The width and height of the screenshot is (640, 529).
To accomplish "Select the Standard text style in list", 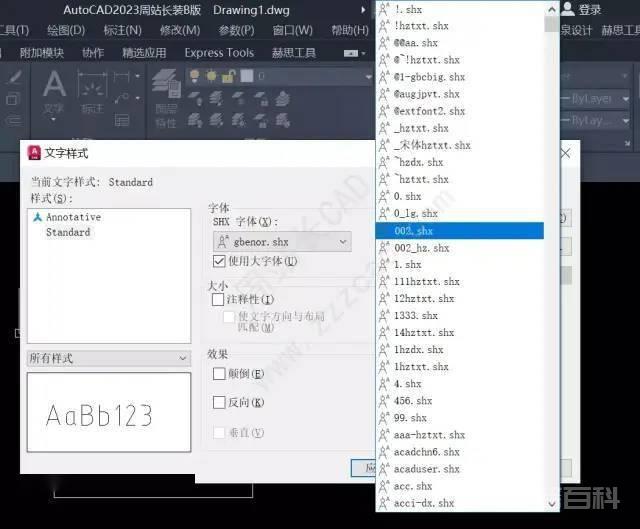I will point(68,232).
